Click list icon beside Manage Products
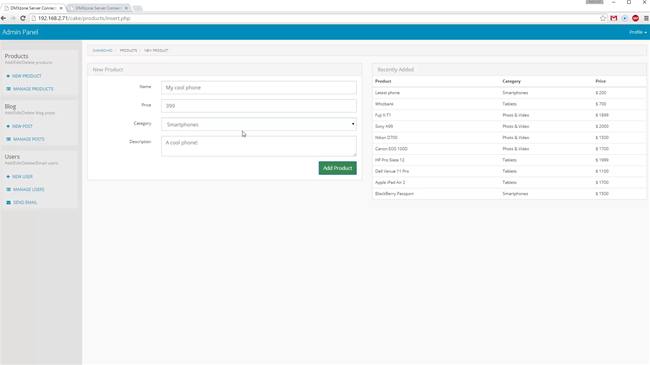The height and width of the screenshot is (365, 650). [x=8, y=89]
